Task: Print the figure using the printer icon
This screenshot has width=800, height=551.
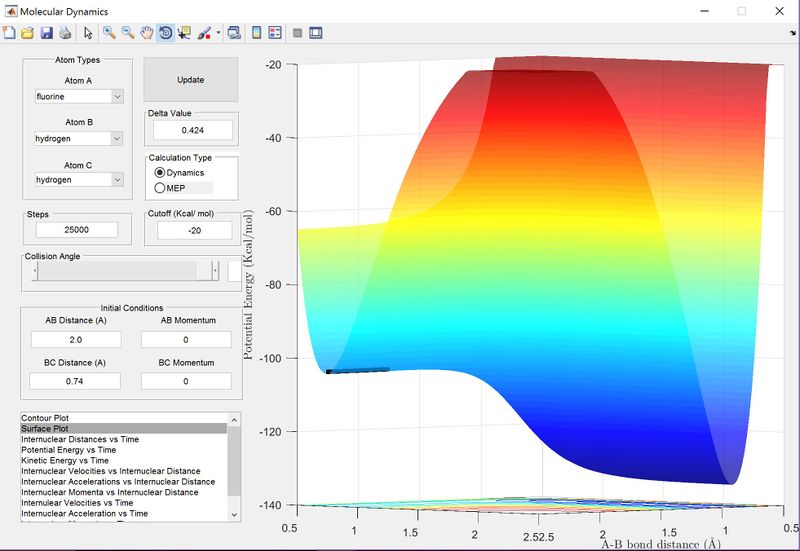Action: (x=64, y=33)
